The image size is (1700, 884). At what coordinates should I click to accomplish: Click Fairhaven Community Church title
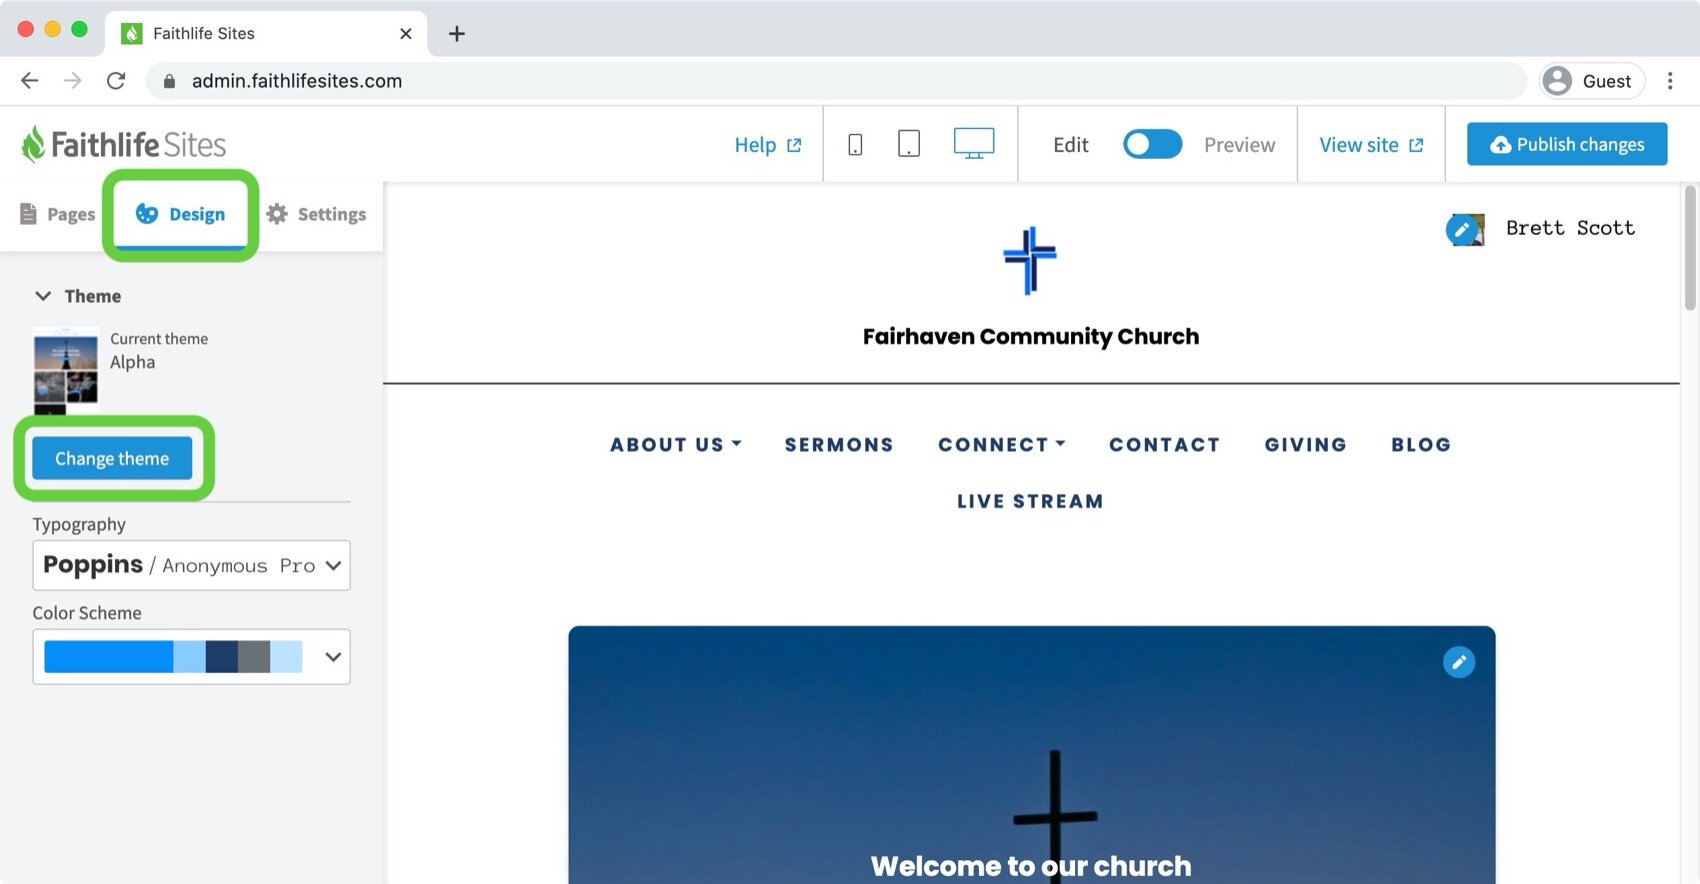pos(1031,336)
